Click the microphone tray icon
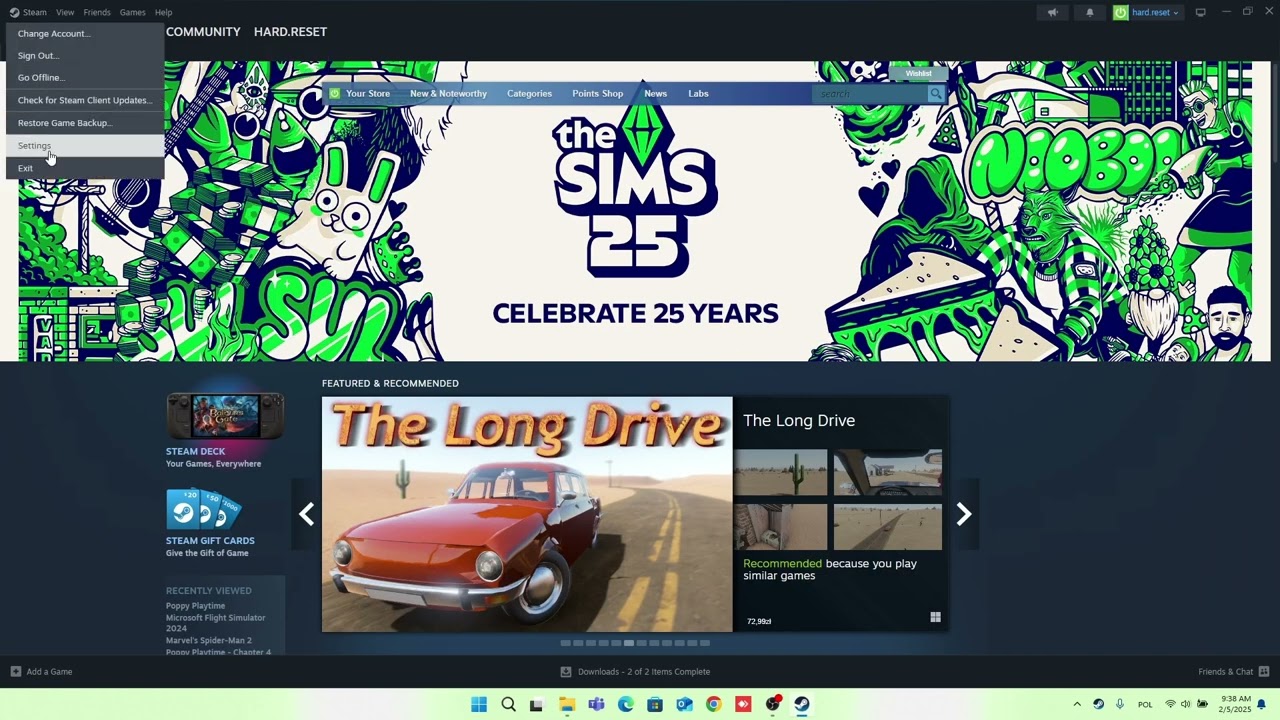1280x720 pixels. tap(1120, 704)
